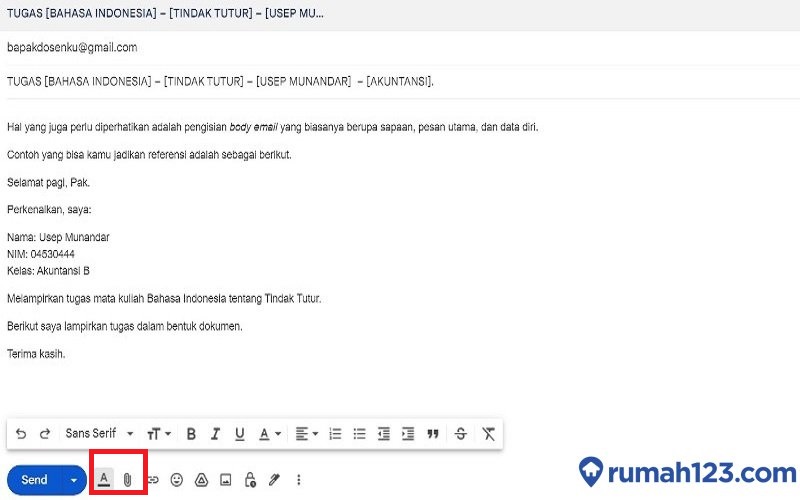Open more options three-dot menu

coord(299,480)
